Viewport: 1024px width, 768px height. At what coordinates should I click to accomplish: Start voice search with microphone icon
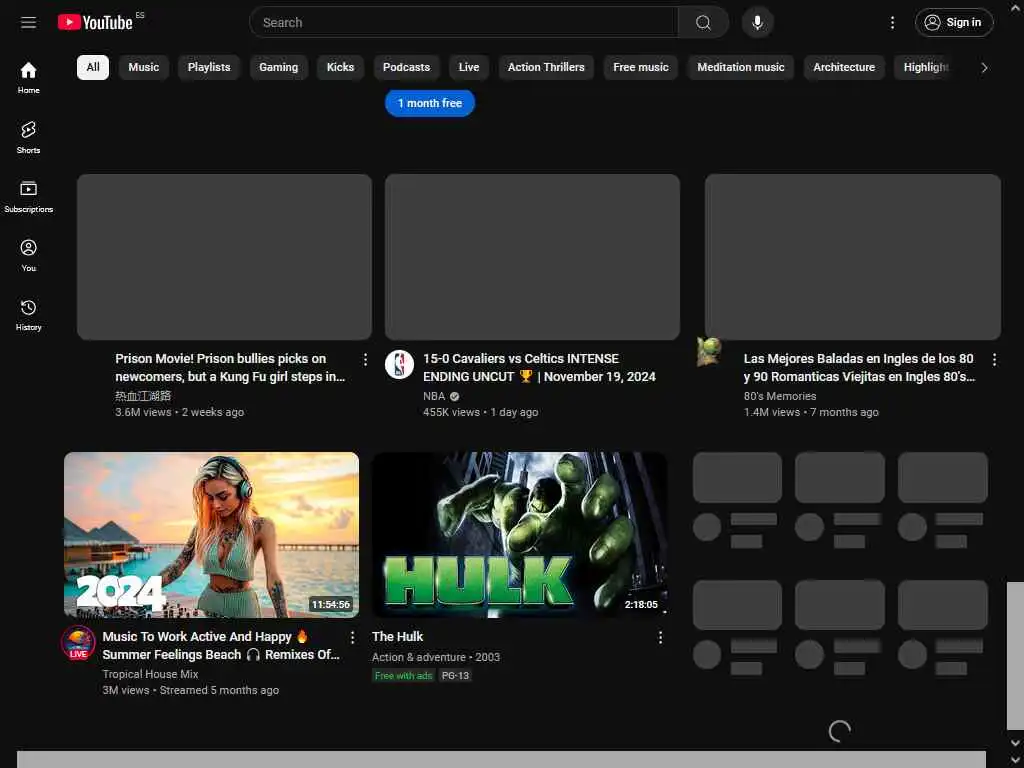tap(758, 23)
